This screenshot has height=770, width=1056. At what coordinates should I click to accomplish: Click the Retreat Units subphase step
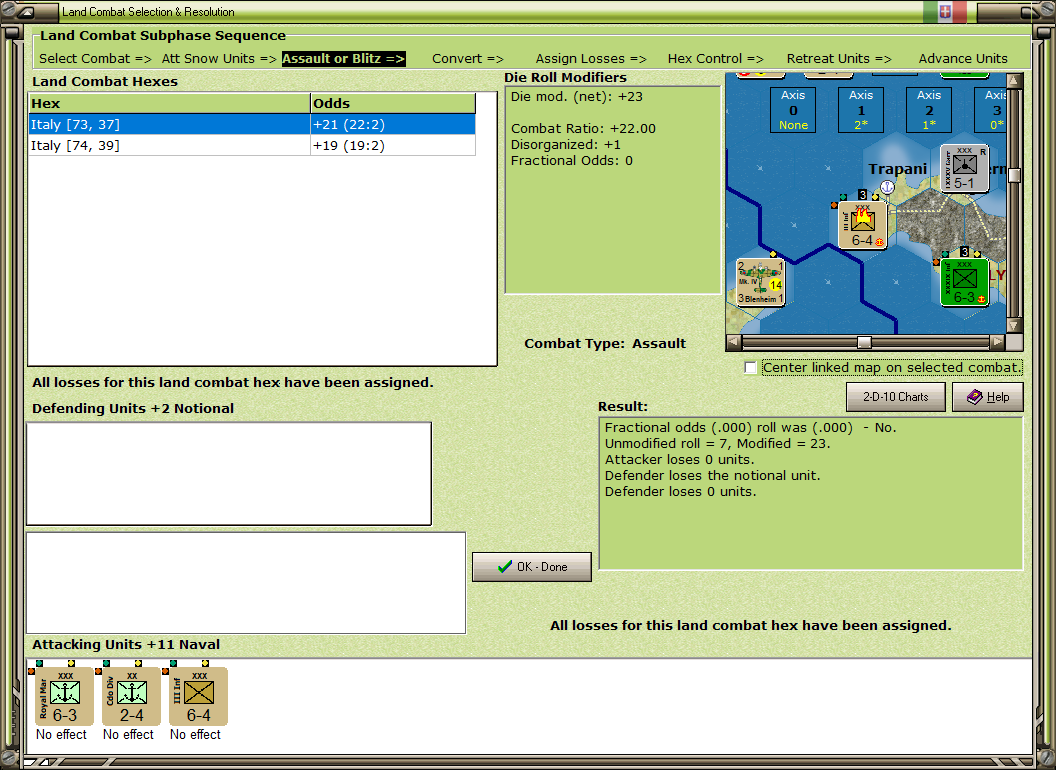(838, 59)
